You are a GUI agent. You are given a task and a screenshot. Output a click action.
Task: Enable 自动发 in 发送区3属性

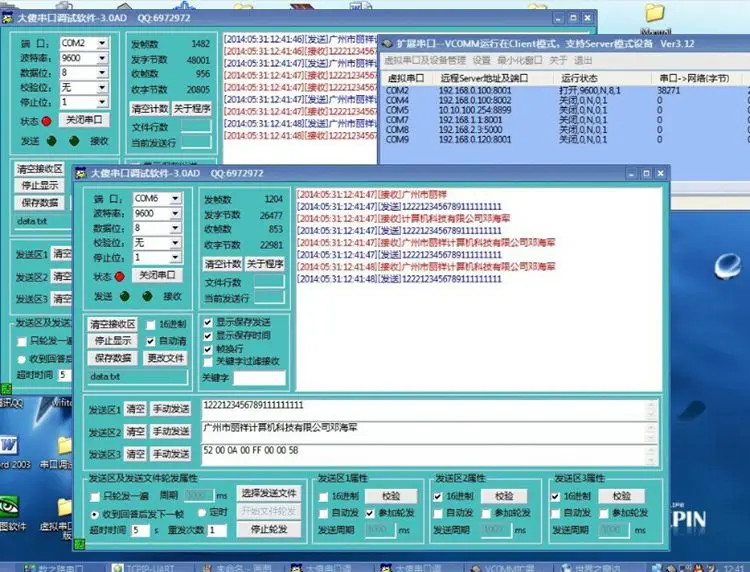pos(555,514)
